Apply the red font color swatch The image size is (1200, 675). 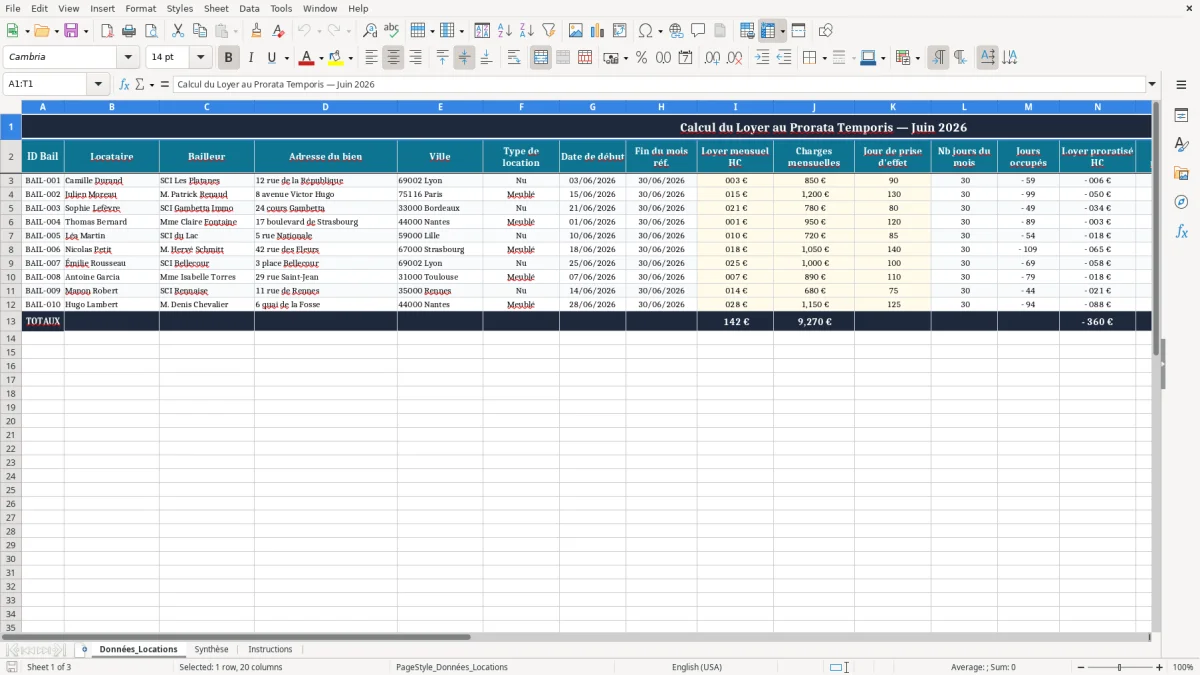(306, 58)
